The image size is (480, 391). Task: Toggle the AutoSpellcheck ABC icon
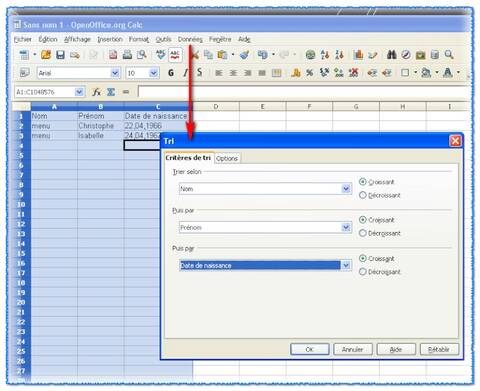click(x=175, y=55)
